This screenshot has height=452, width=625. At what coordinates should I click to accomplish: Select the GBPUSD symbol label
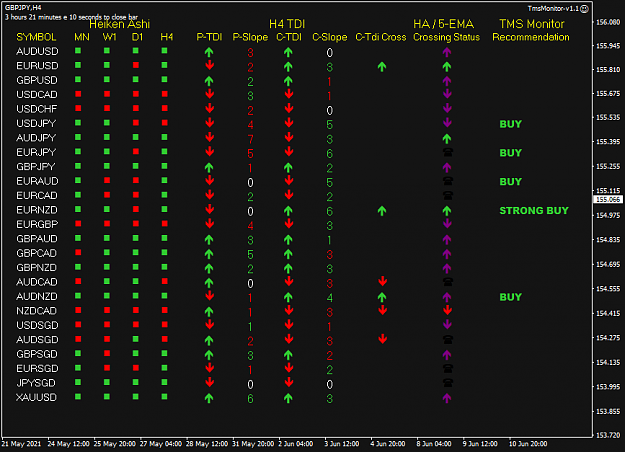click(x=37, y=80)
